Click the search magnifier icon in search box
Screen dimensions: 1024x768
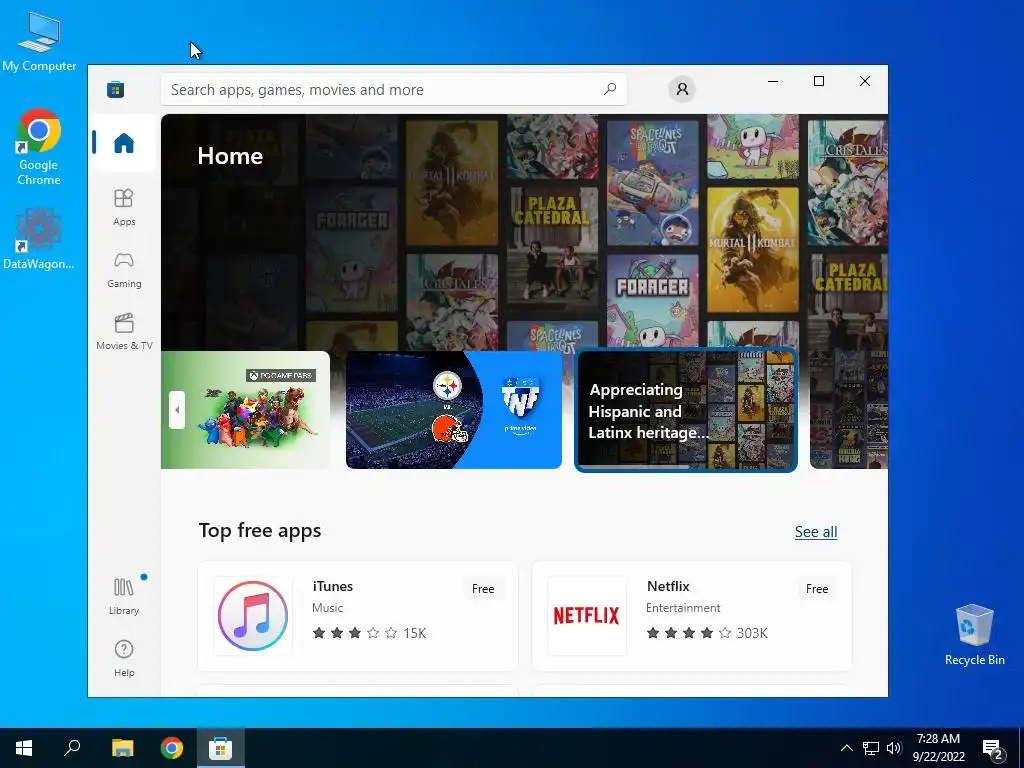pos(610,89)
